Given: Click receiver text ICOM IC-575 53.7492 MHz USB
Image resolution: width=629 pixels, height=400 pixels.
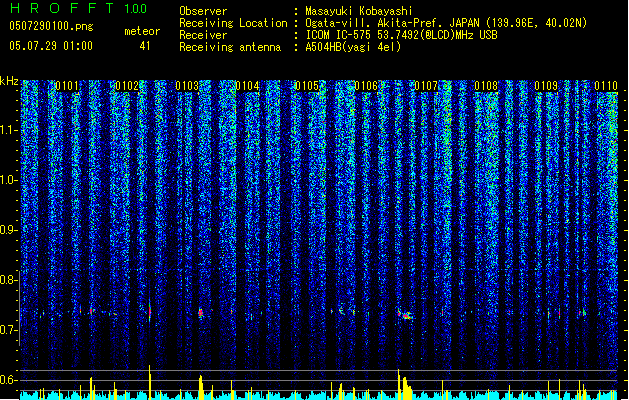Looking at the screenshot, I should 401,35.
